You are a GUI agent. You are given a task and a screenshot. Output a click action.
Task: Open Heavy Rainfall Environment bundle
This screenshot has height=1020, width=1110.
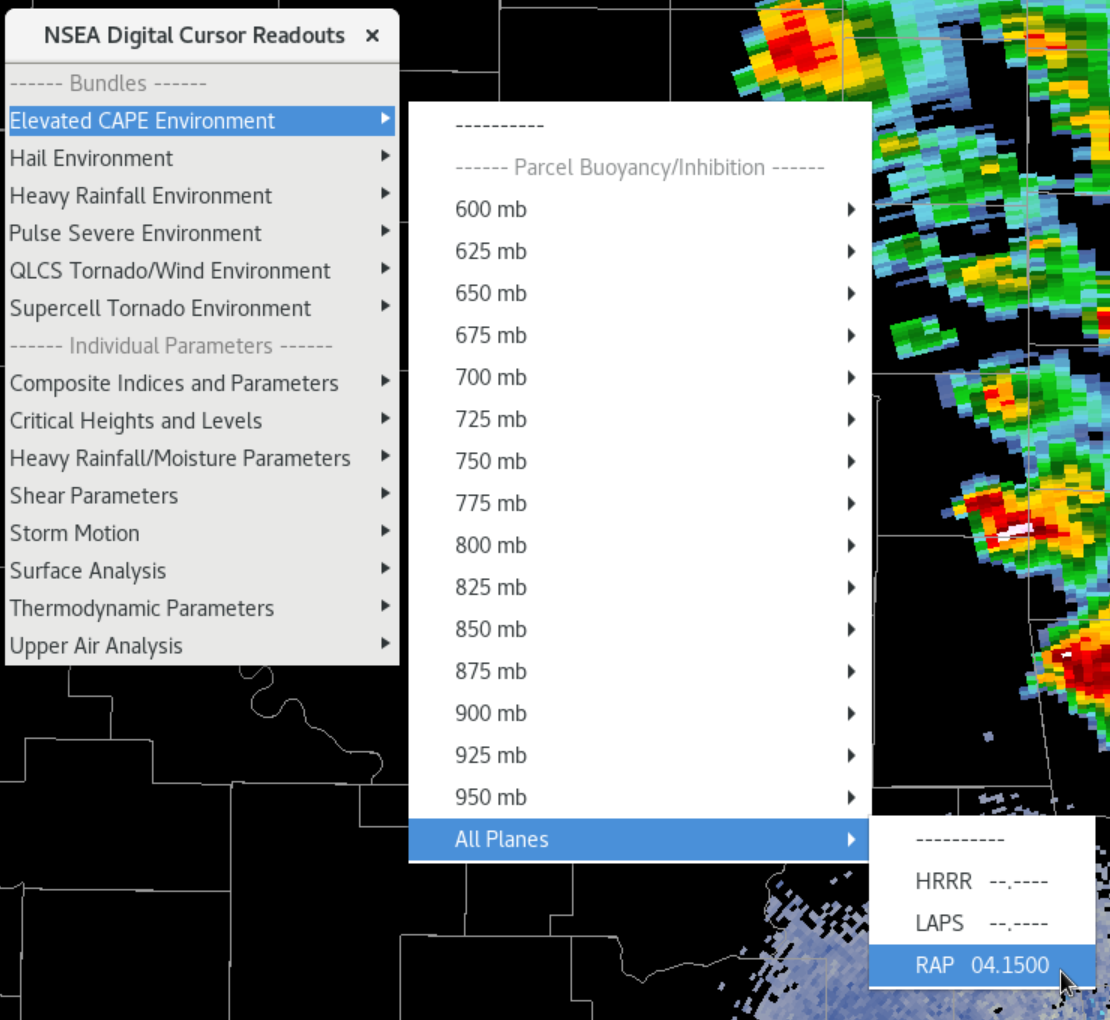tap(202, 195)
